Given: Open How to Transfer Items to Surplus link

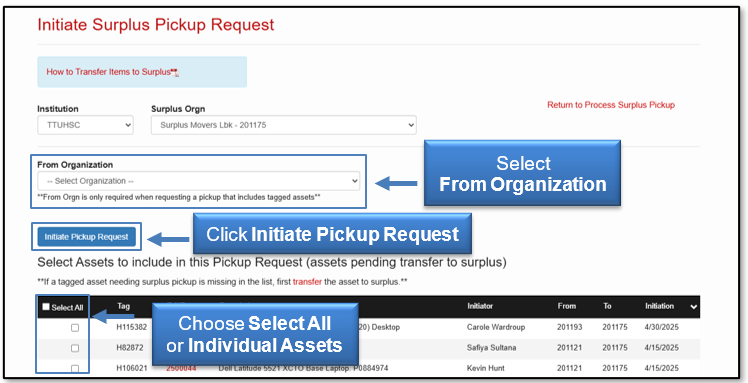Looking at the screenshot, I should pyautogui.click(x=112, y=72).
